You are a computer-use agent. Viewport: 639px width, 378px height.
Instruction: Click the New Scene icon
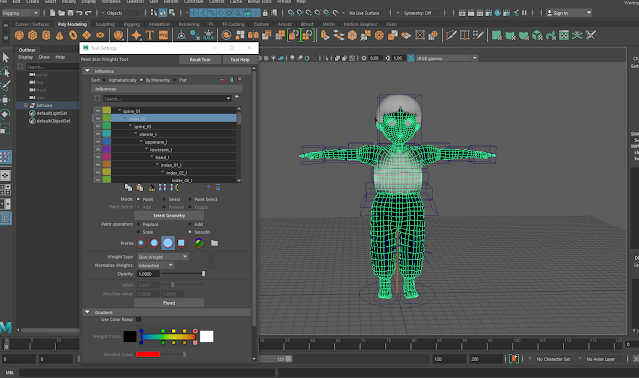tap(52, 13)
